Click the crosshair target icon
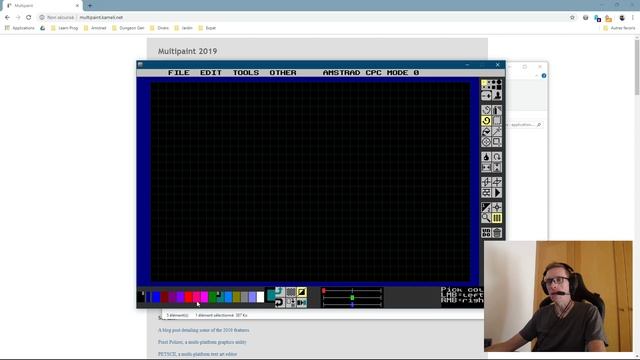This screenshot has height=360, width=640. tap(497, 207)
